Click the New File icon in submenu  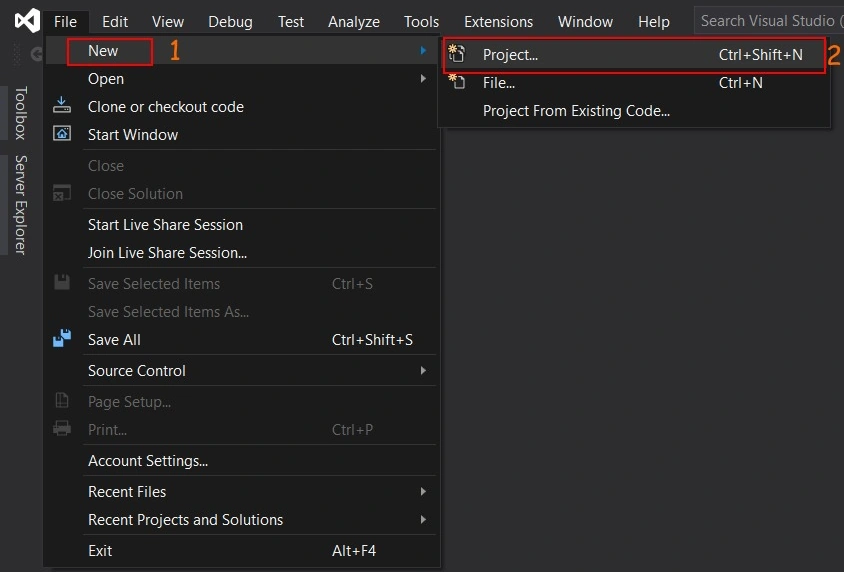tap(457, 82)
